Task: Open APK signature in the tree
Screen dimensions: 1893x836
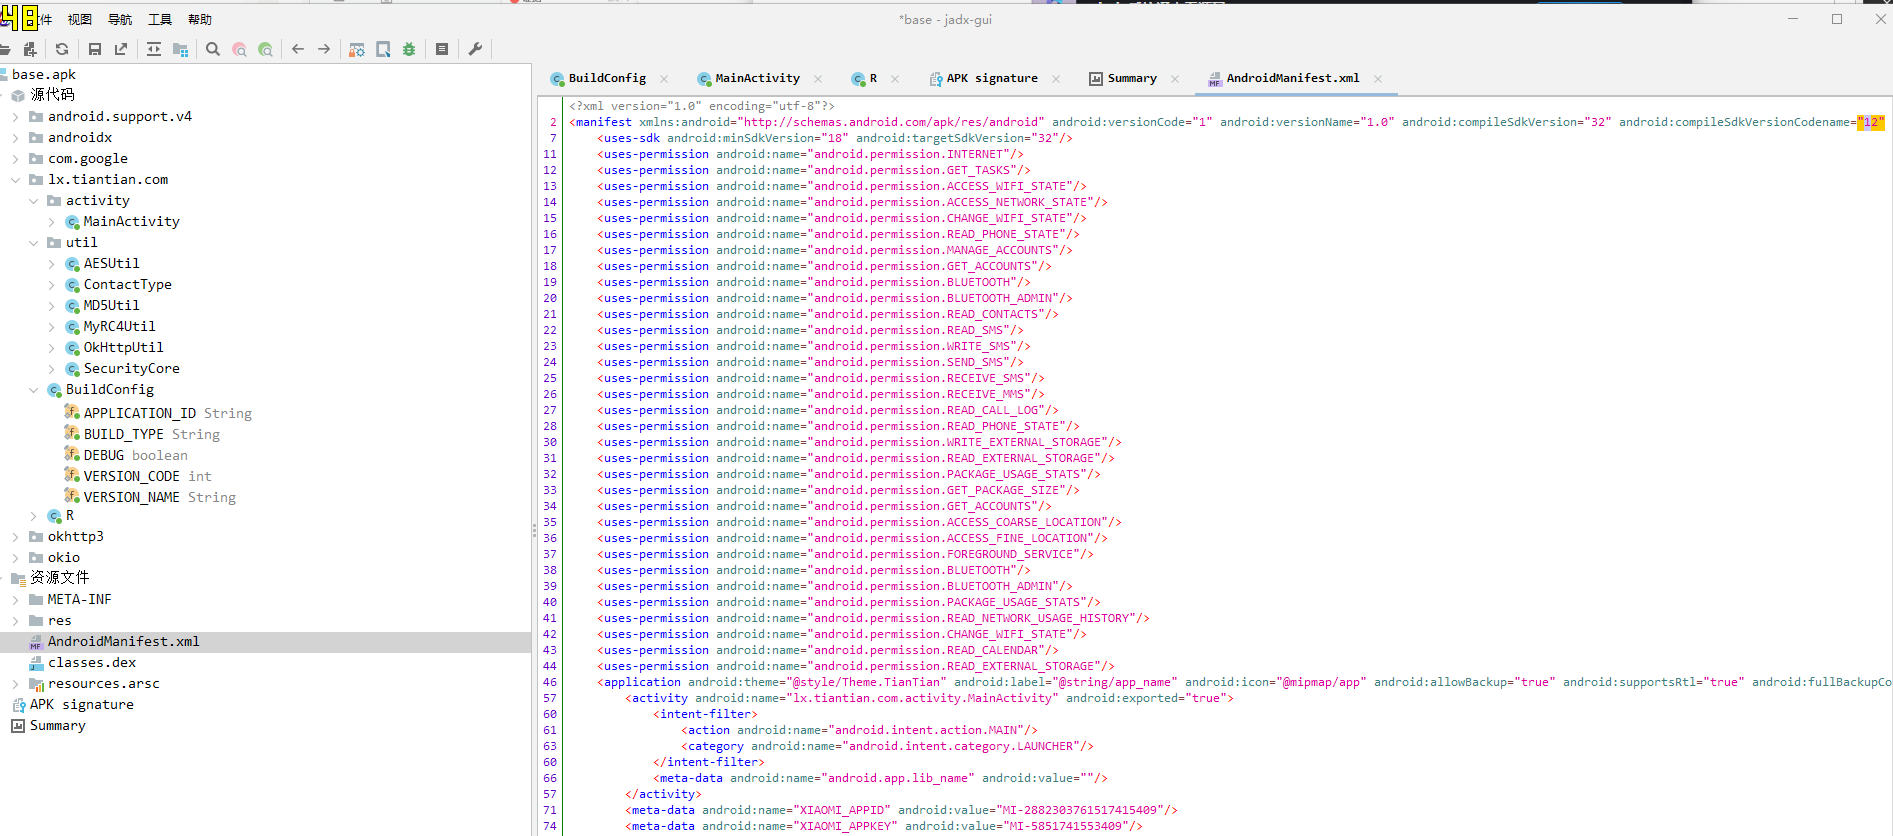Action: coord(81,705)
